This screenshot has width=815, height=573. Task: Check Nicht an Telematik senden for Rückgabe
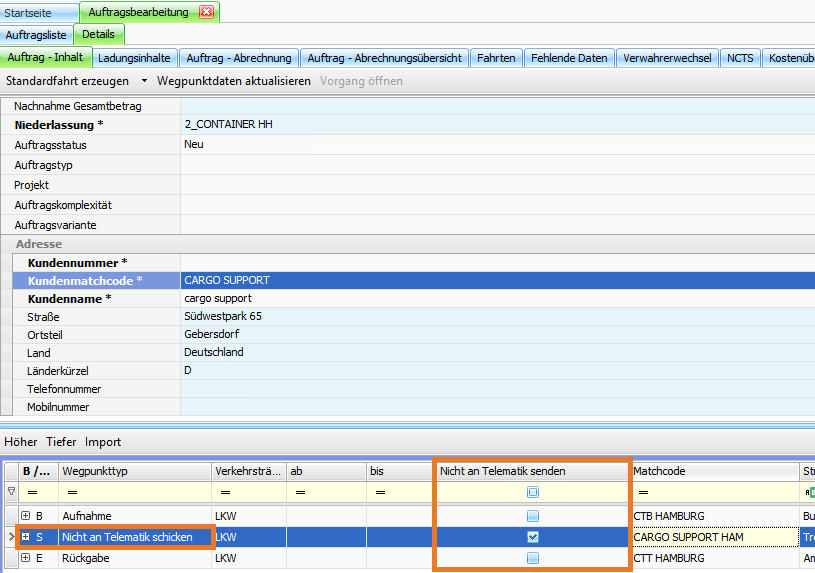pyautogui.click(x=533, y=558)
